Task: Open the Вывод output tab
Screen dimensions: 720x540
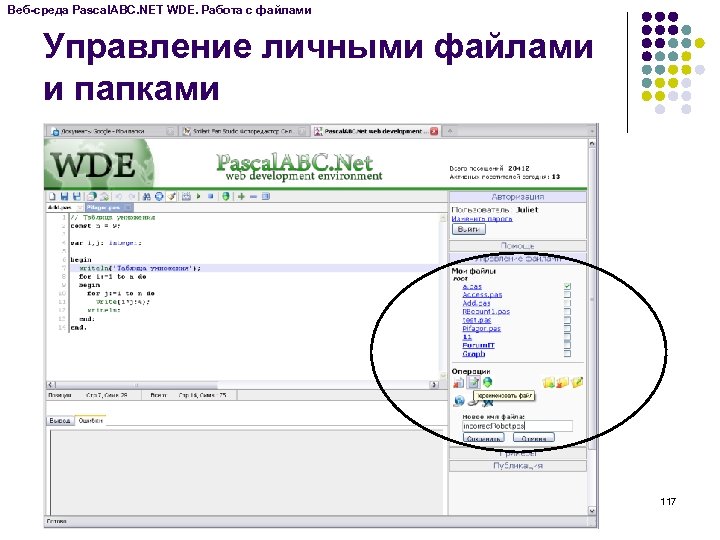Action: (x=60, y=421)
